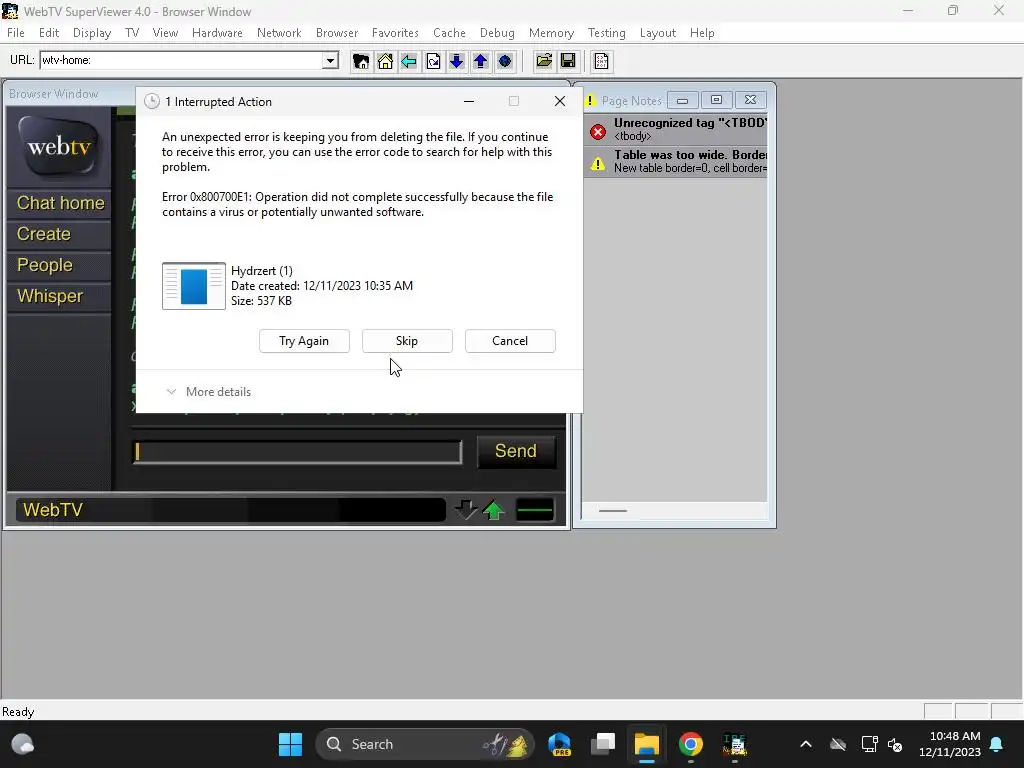Open the TV menu
The width and height of the screenshot is (1024, 768).
132,33
